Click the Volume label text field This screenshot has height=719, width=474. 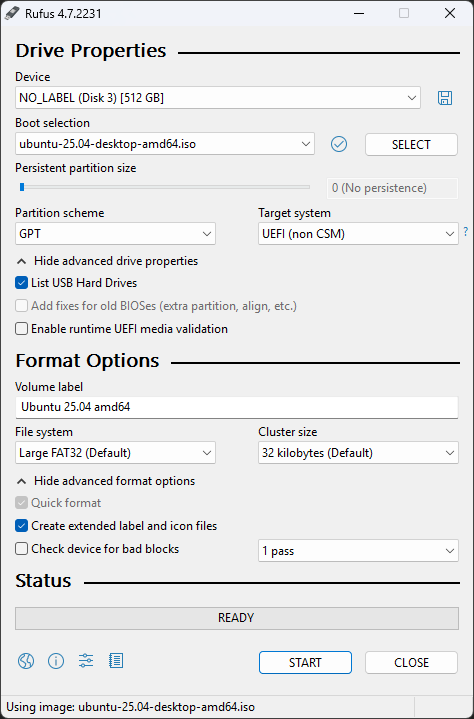pyautogui.click(x=237, y=407)
